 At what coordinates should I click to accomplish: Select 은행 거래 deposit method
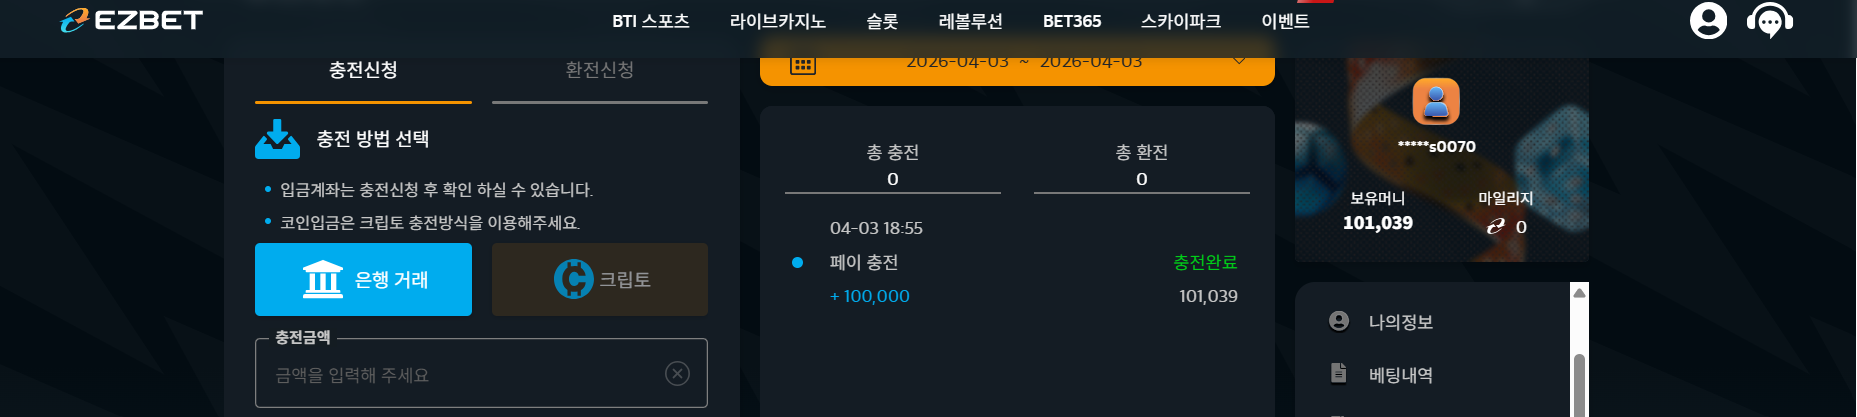point(363,279)
